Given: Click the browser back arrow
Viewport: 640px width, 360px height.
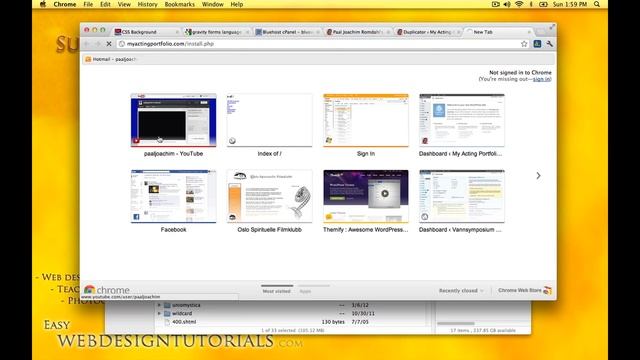Looking at the screenshot, I should (87, 44).
